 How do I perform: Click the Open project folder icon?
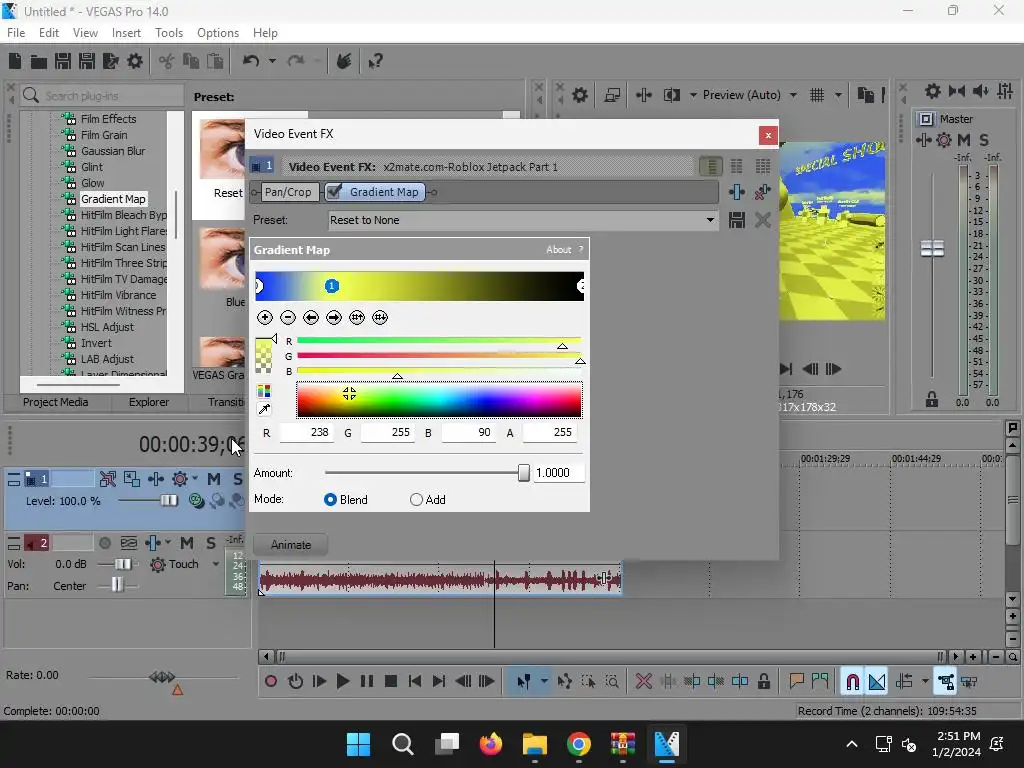[x=39, y=61]
